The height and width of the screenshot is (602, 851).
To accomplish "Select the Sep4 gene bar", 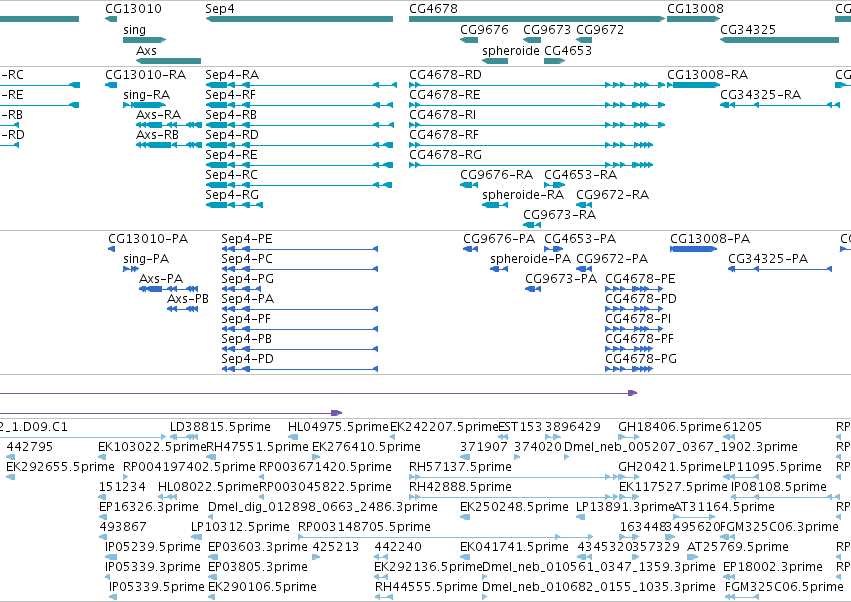I will (299, 19).
